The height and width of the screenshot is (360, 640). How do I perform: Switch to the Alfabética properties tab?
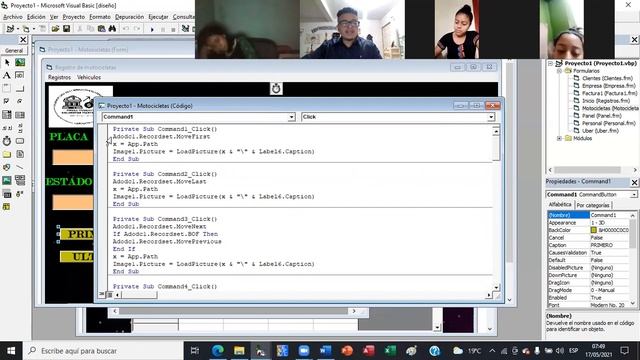[560, 204]
